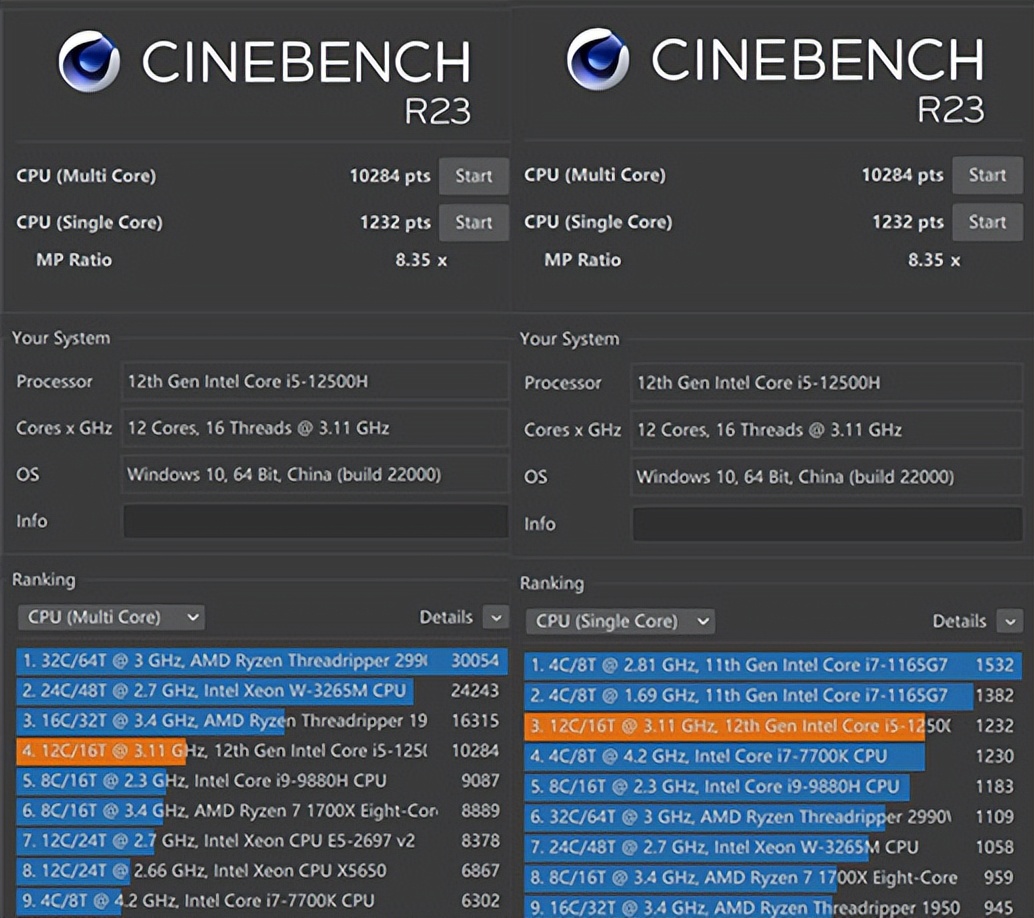Open the CPU (Single Core) ranking dropdown
Viewport: 1034px width, 918px height.
620,621
